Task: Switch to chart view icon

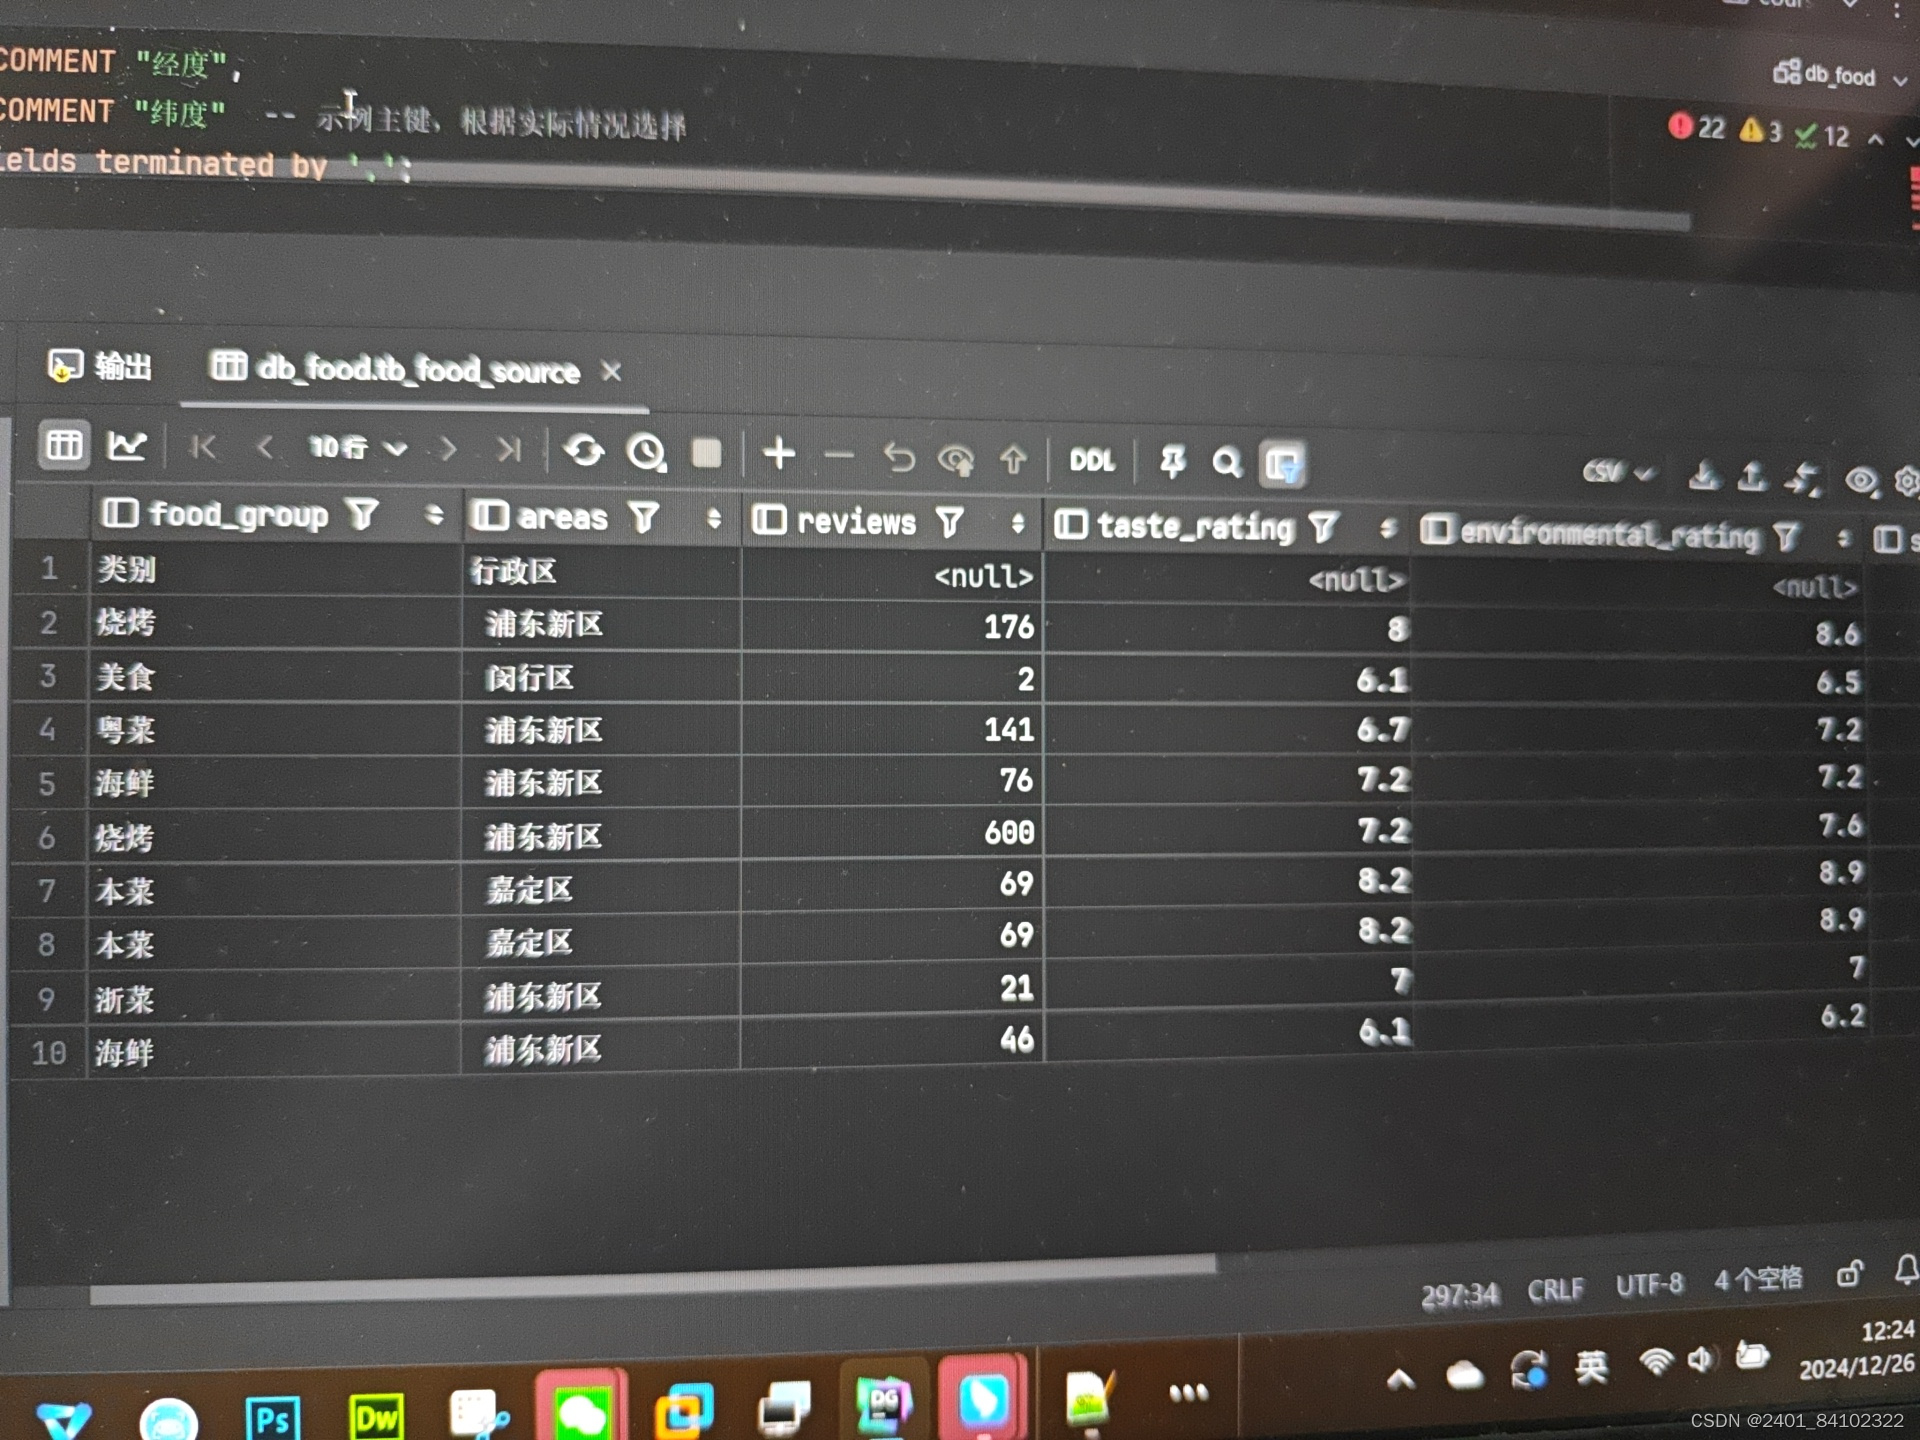Action: (127, 445)
